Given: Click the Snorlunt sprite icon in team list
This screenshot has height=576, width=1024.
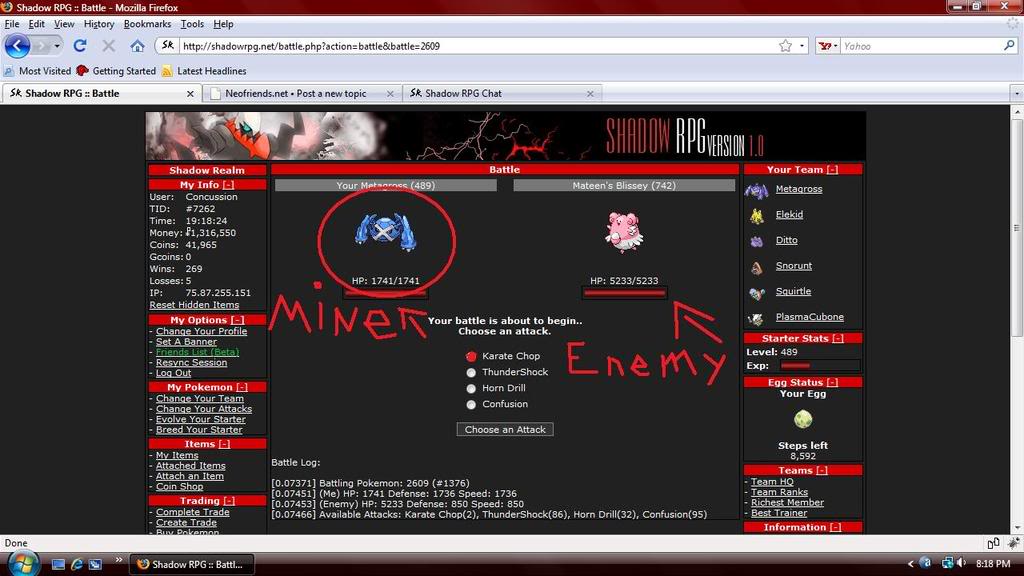Looking at the screenshot, I should click(x=757, y=267).
